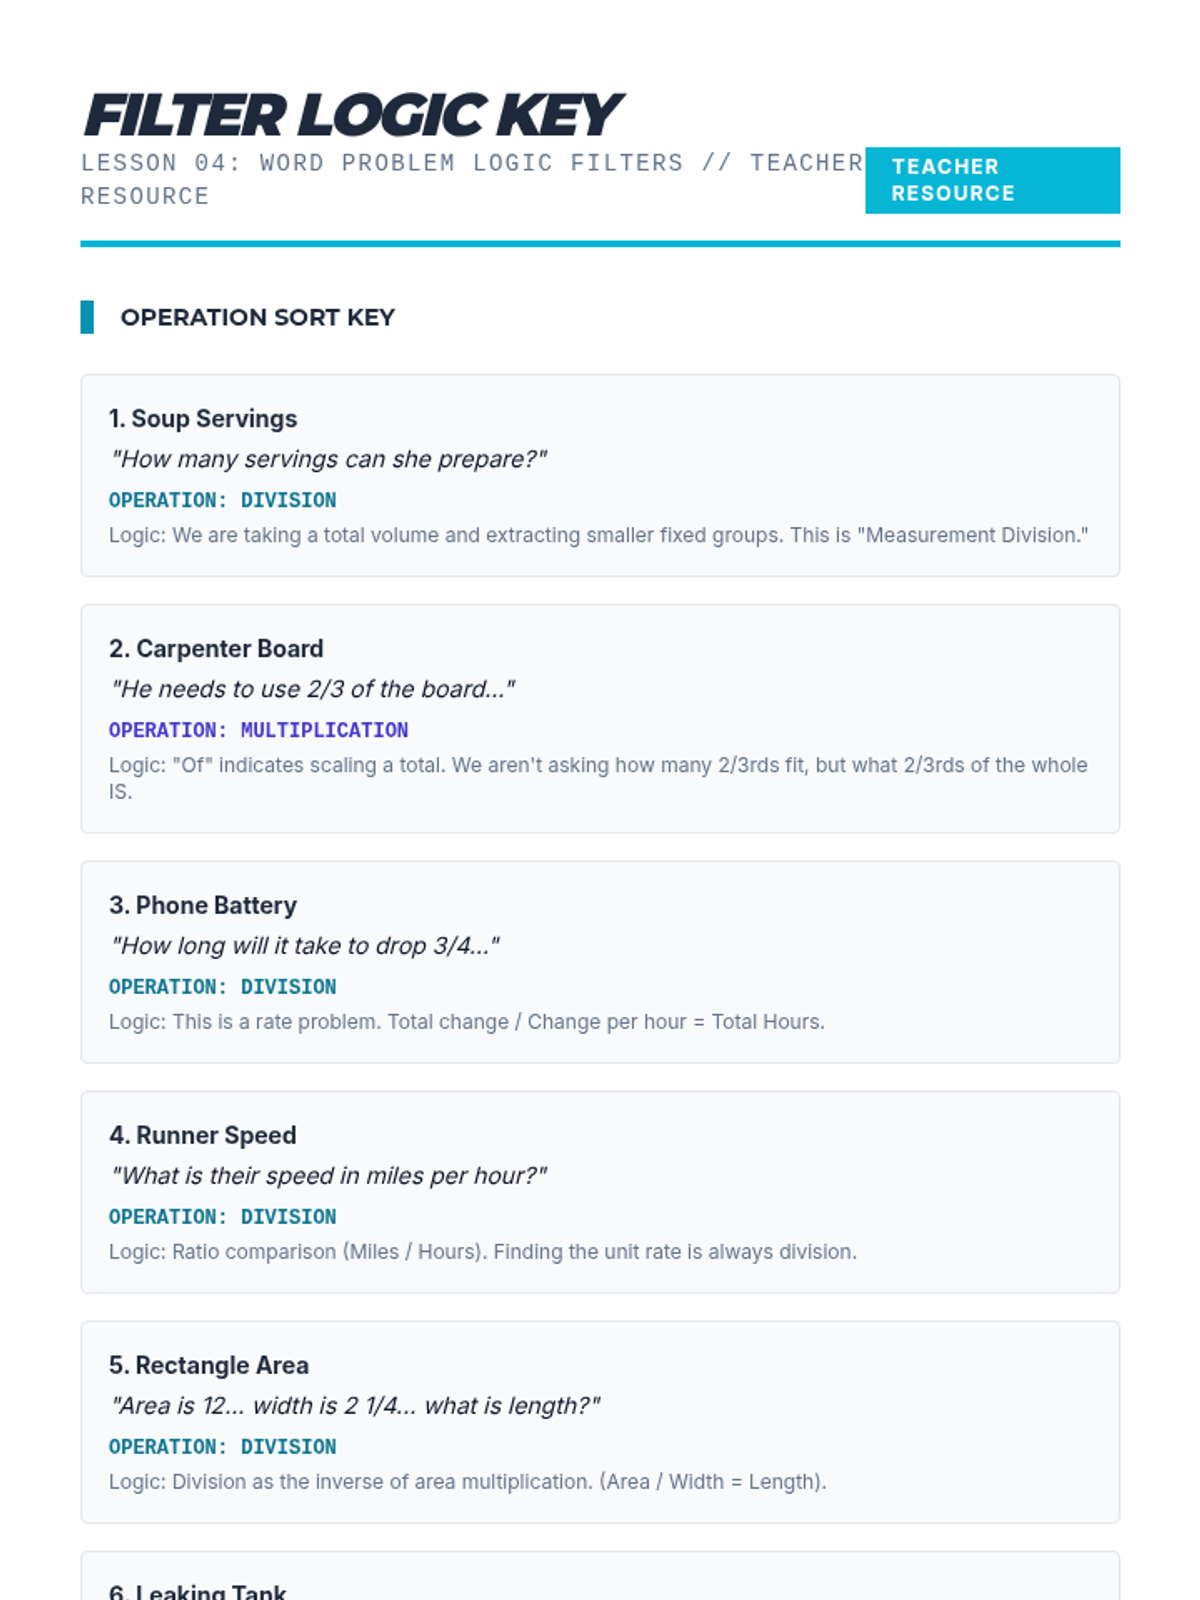Click the quote about 2/3 of the board
Screen dimensions: 1200x1600
click(313, 689)
